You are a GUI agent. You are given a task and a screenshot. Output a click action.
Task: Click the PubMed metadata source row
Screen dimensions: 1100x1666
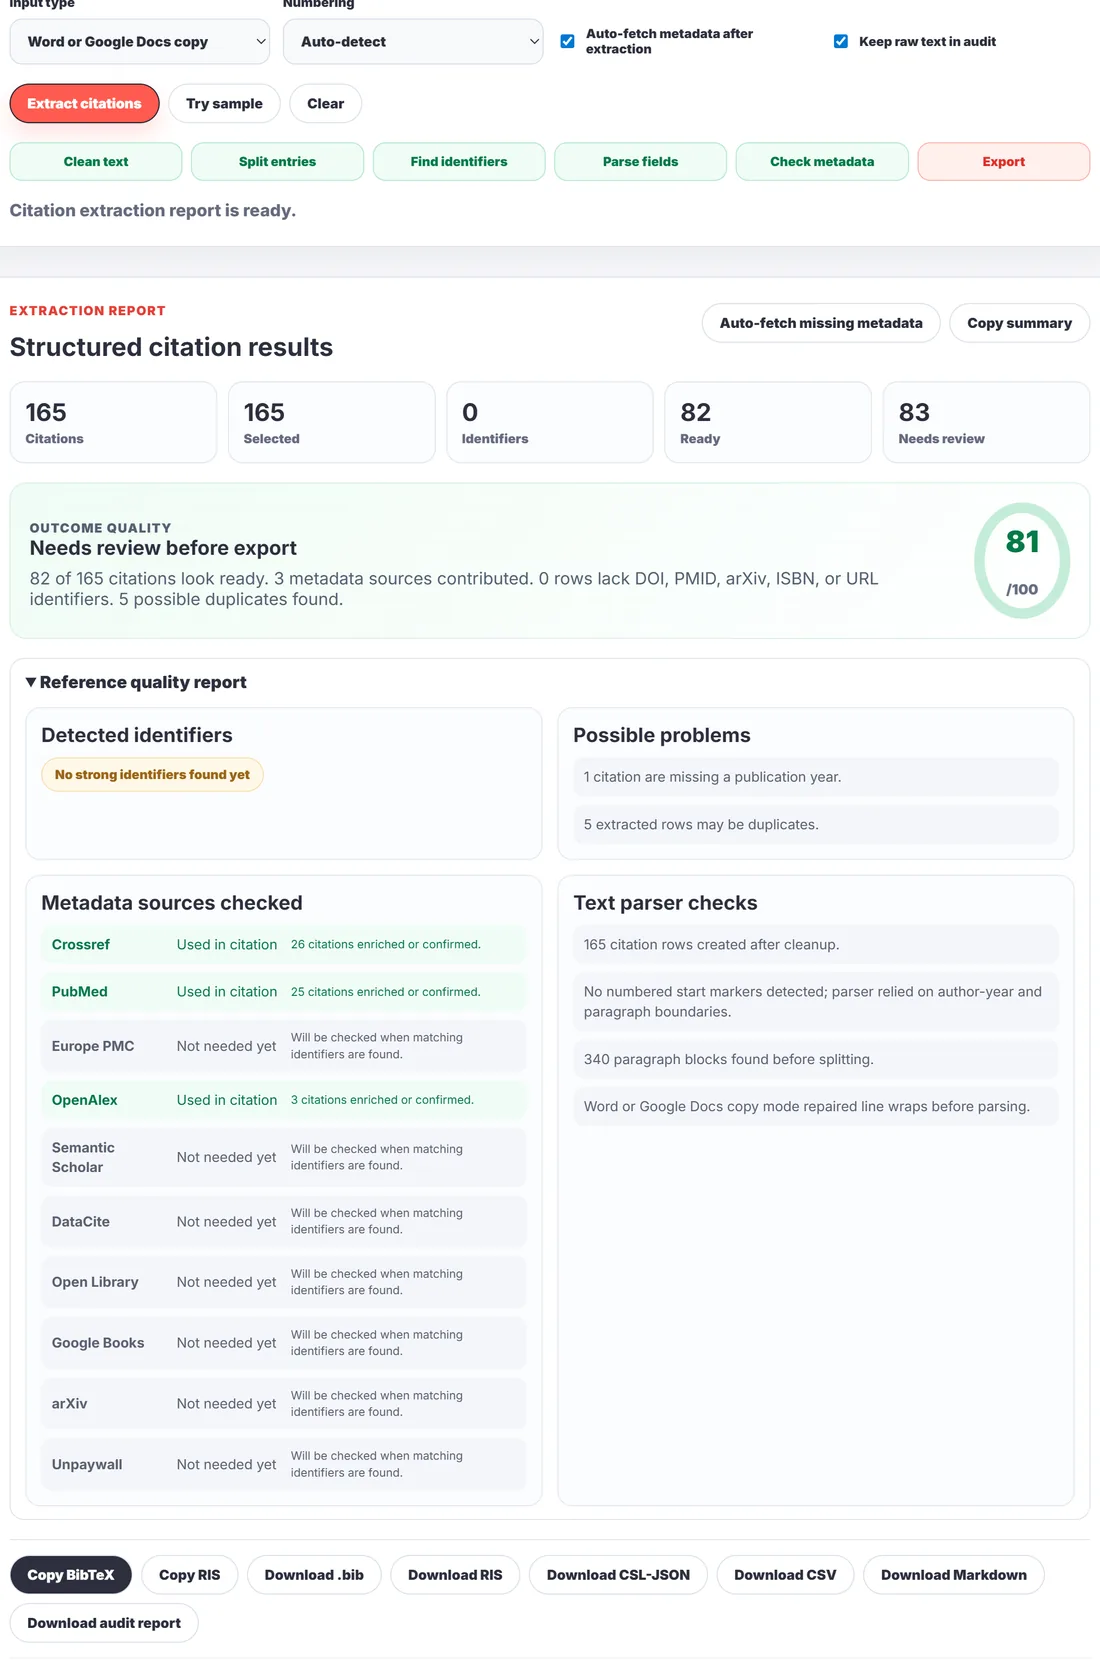pos(284,992)
